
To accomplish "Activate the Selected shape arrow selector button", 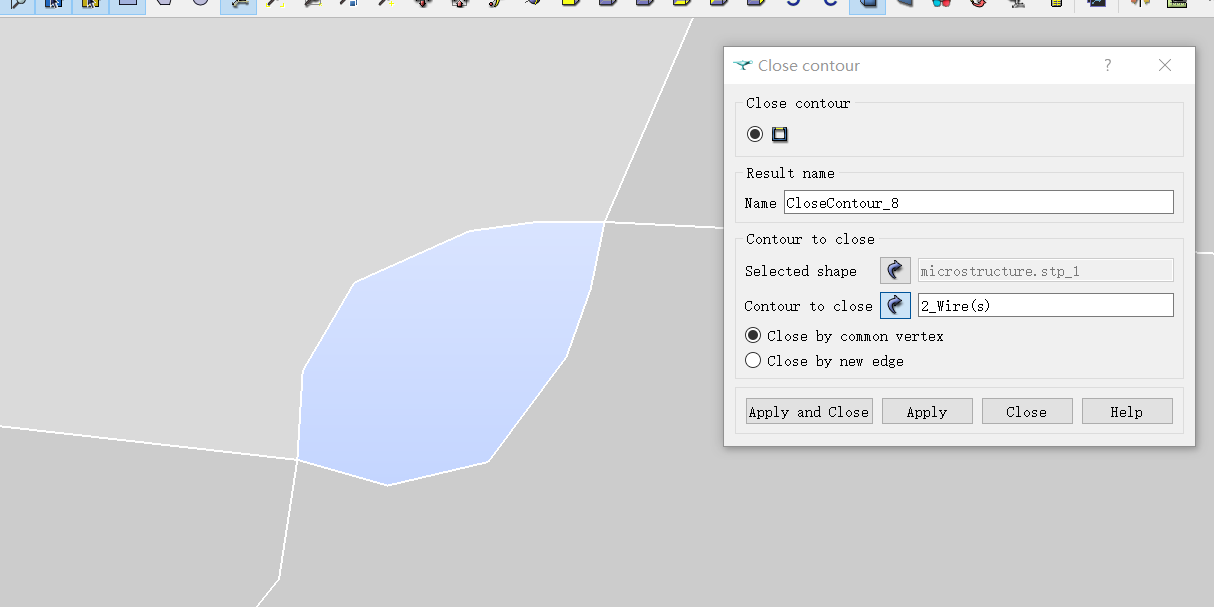I will tap(895, 270).
